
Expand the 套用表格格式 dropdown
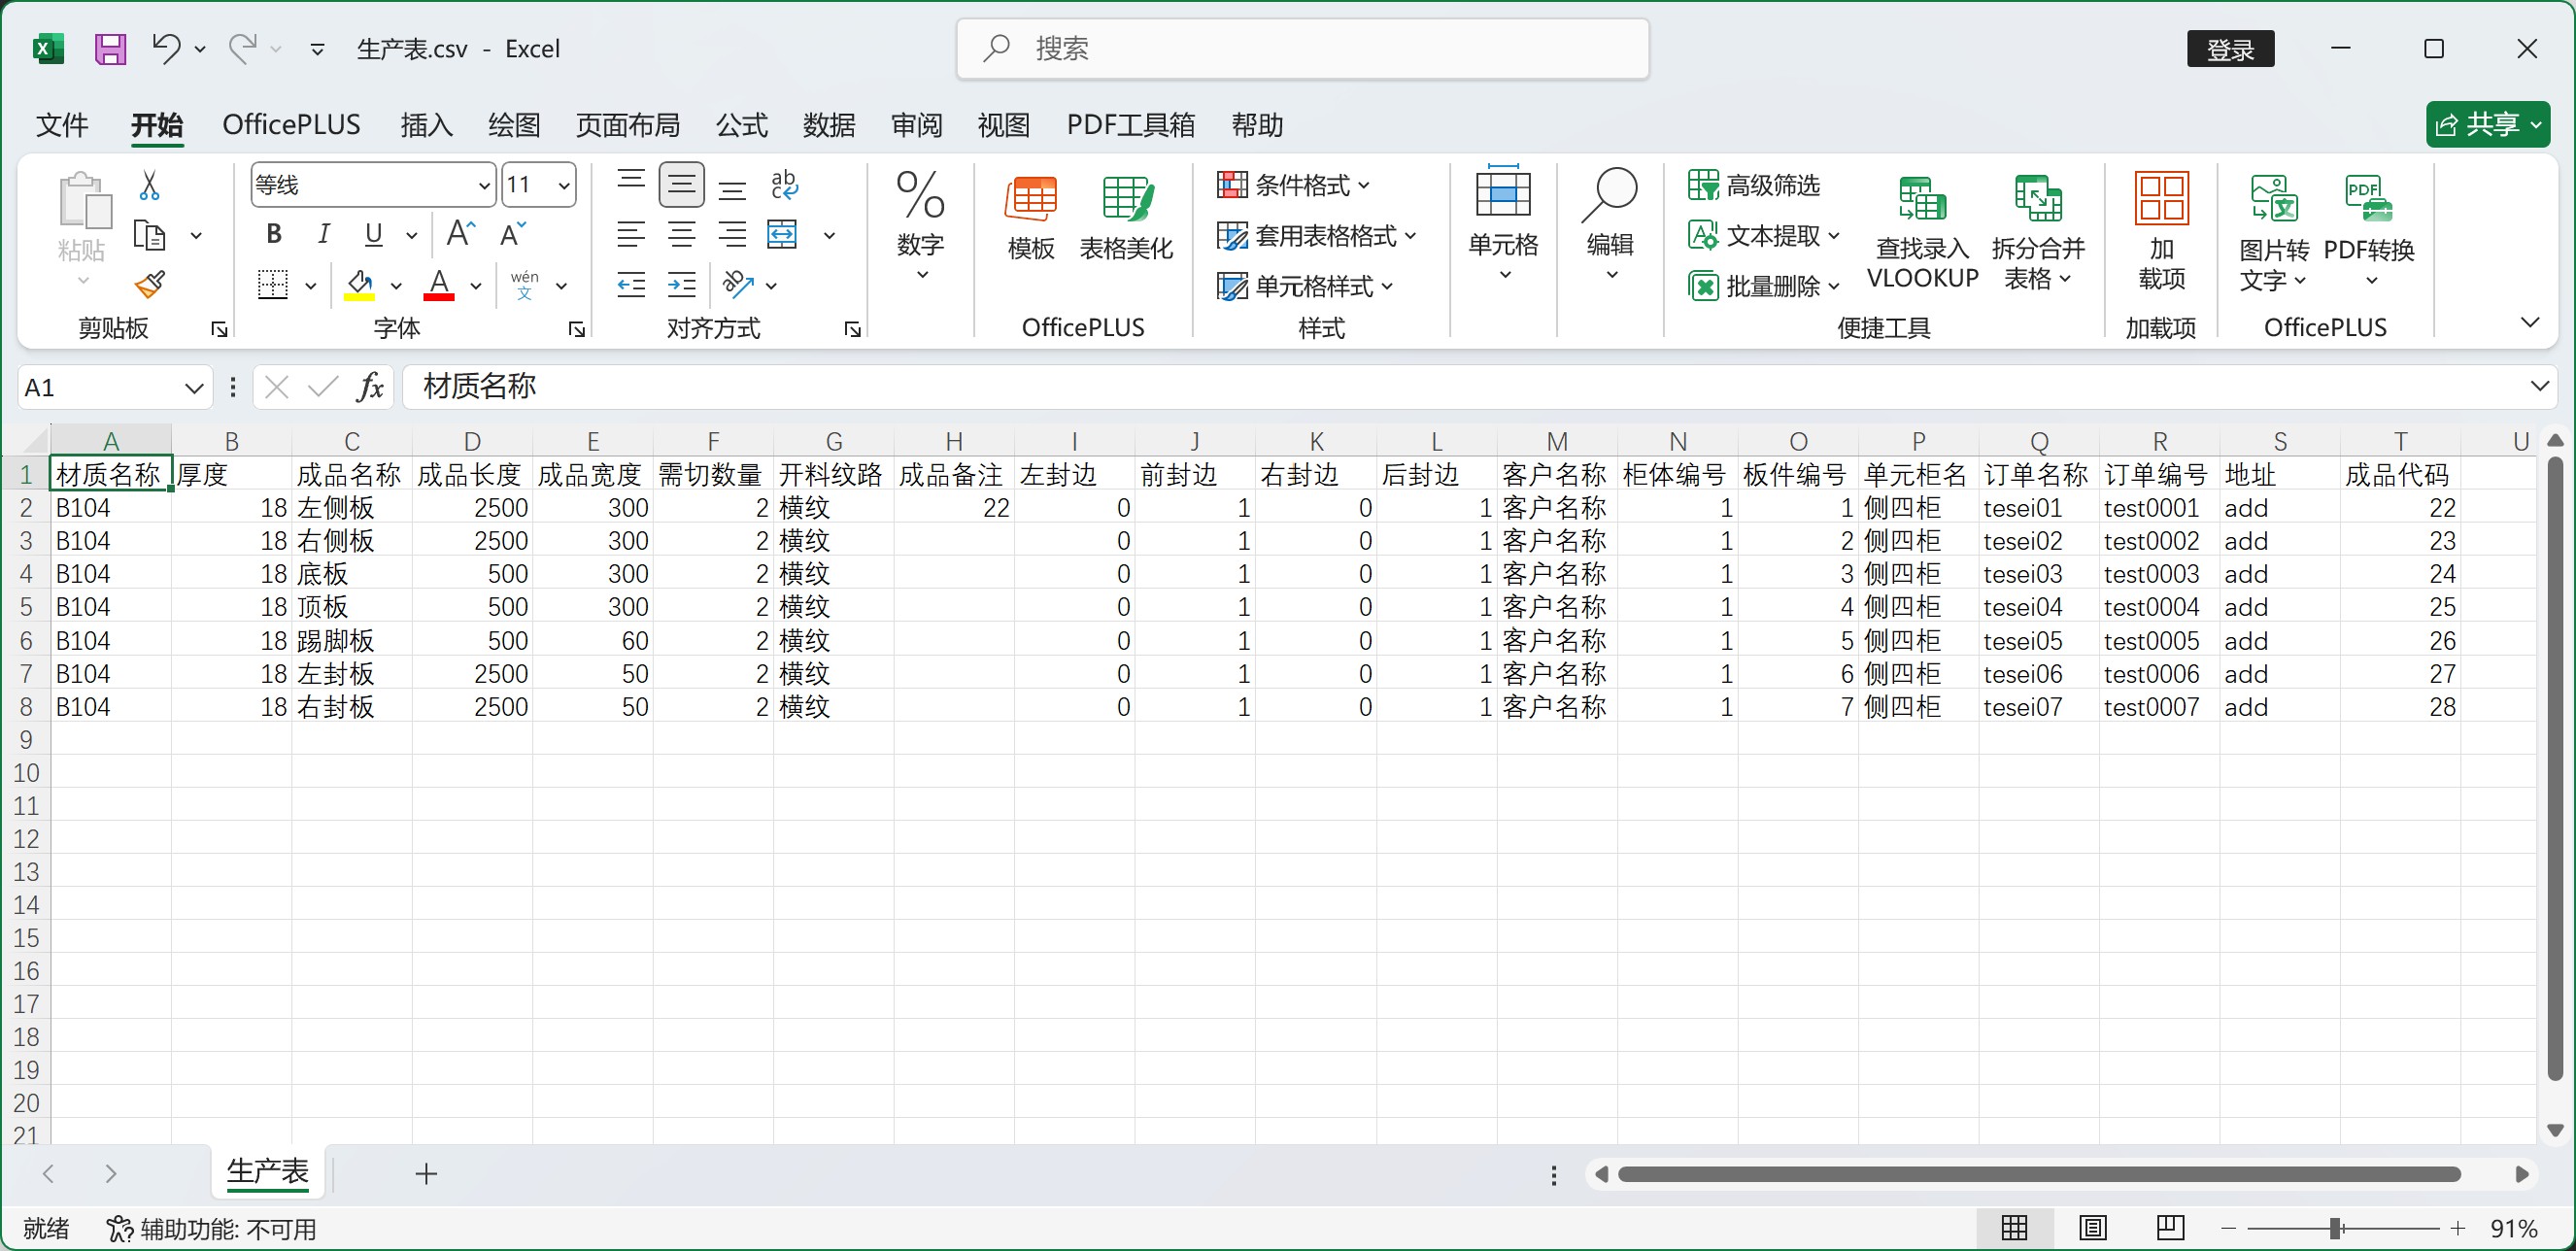click(x=1316, y=236)
